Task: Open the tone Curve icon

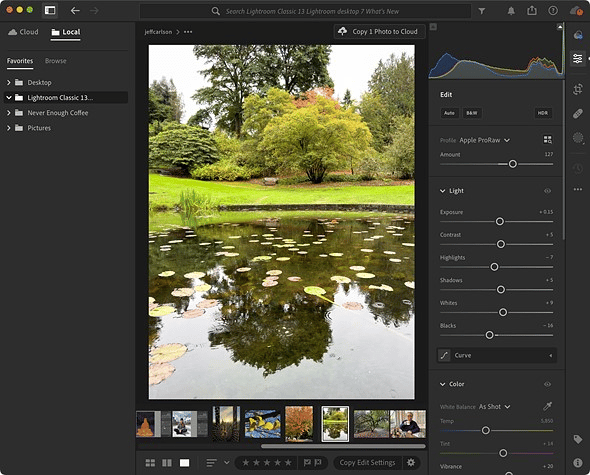Action: pyautogui.click(x=444, y=355)
